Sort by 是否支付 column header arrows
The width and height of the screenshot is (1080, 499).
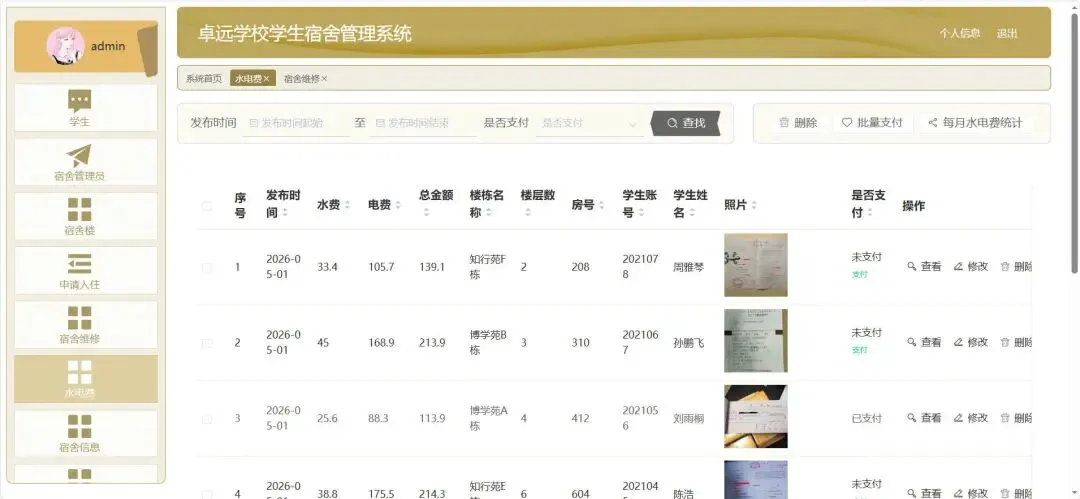pos(870,214)
